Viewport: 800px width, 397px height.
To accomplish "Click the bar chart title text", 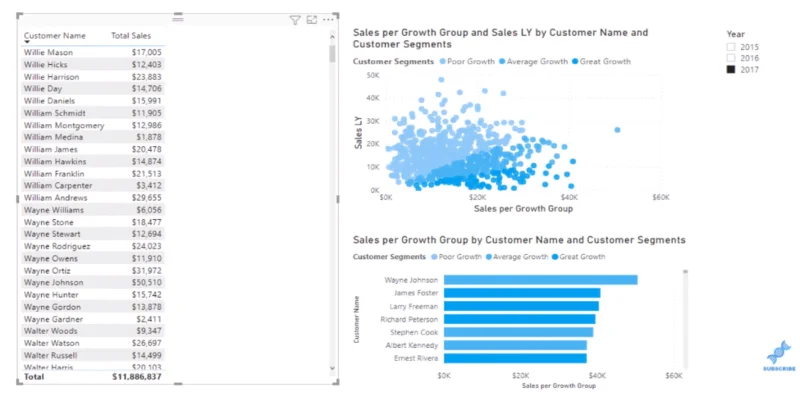I will point(519,240).
